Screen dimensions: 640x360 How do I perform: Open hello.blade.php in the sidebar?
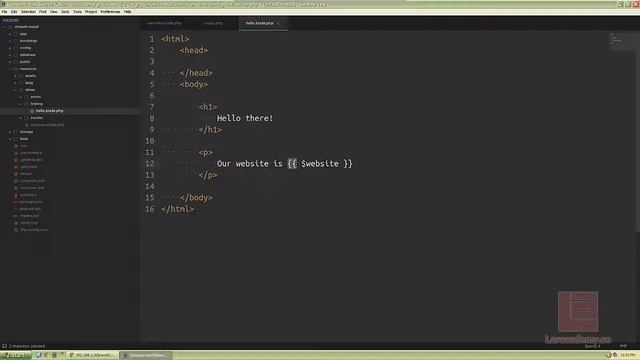pos(49,111)
